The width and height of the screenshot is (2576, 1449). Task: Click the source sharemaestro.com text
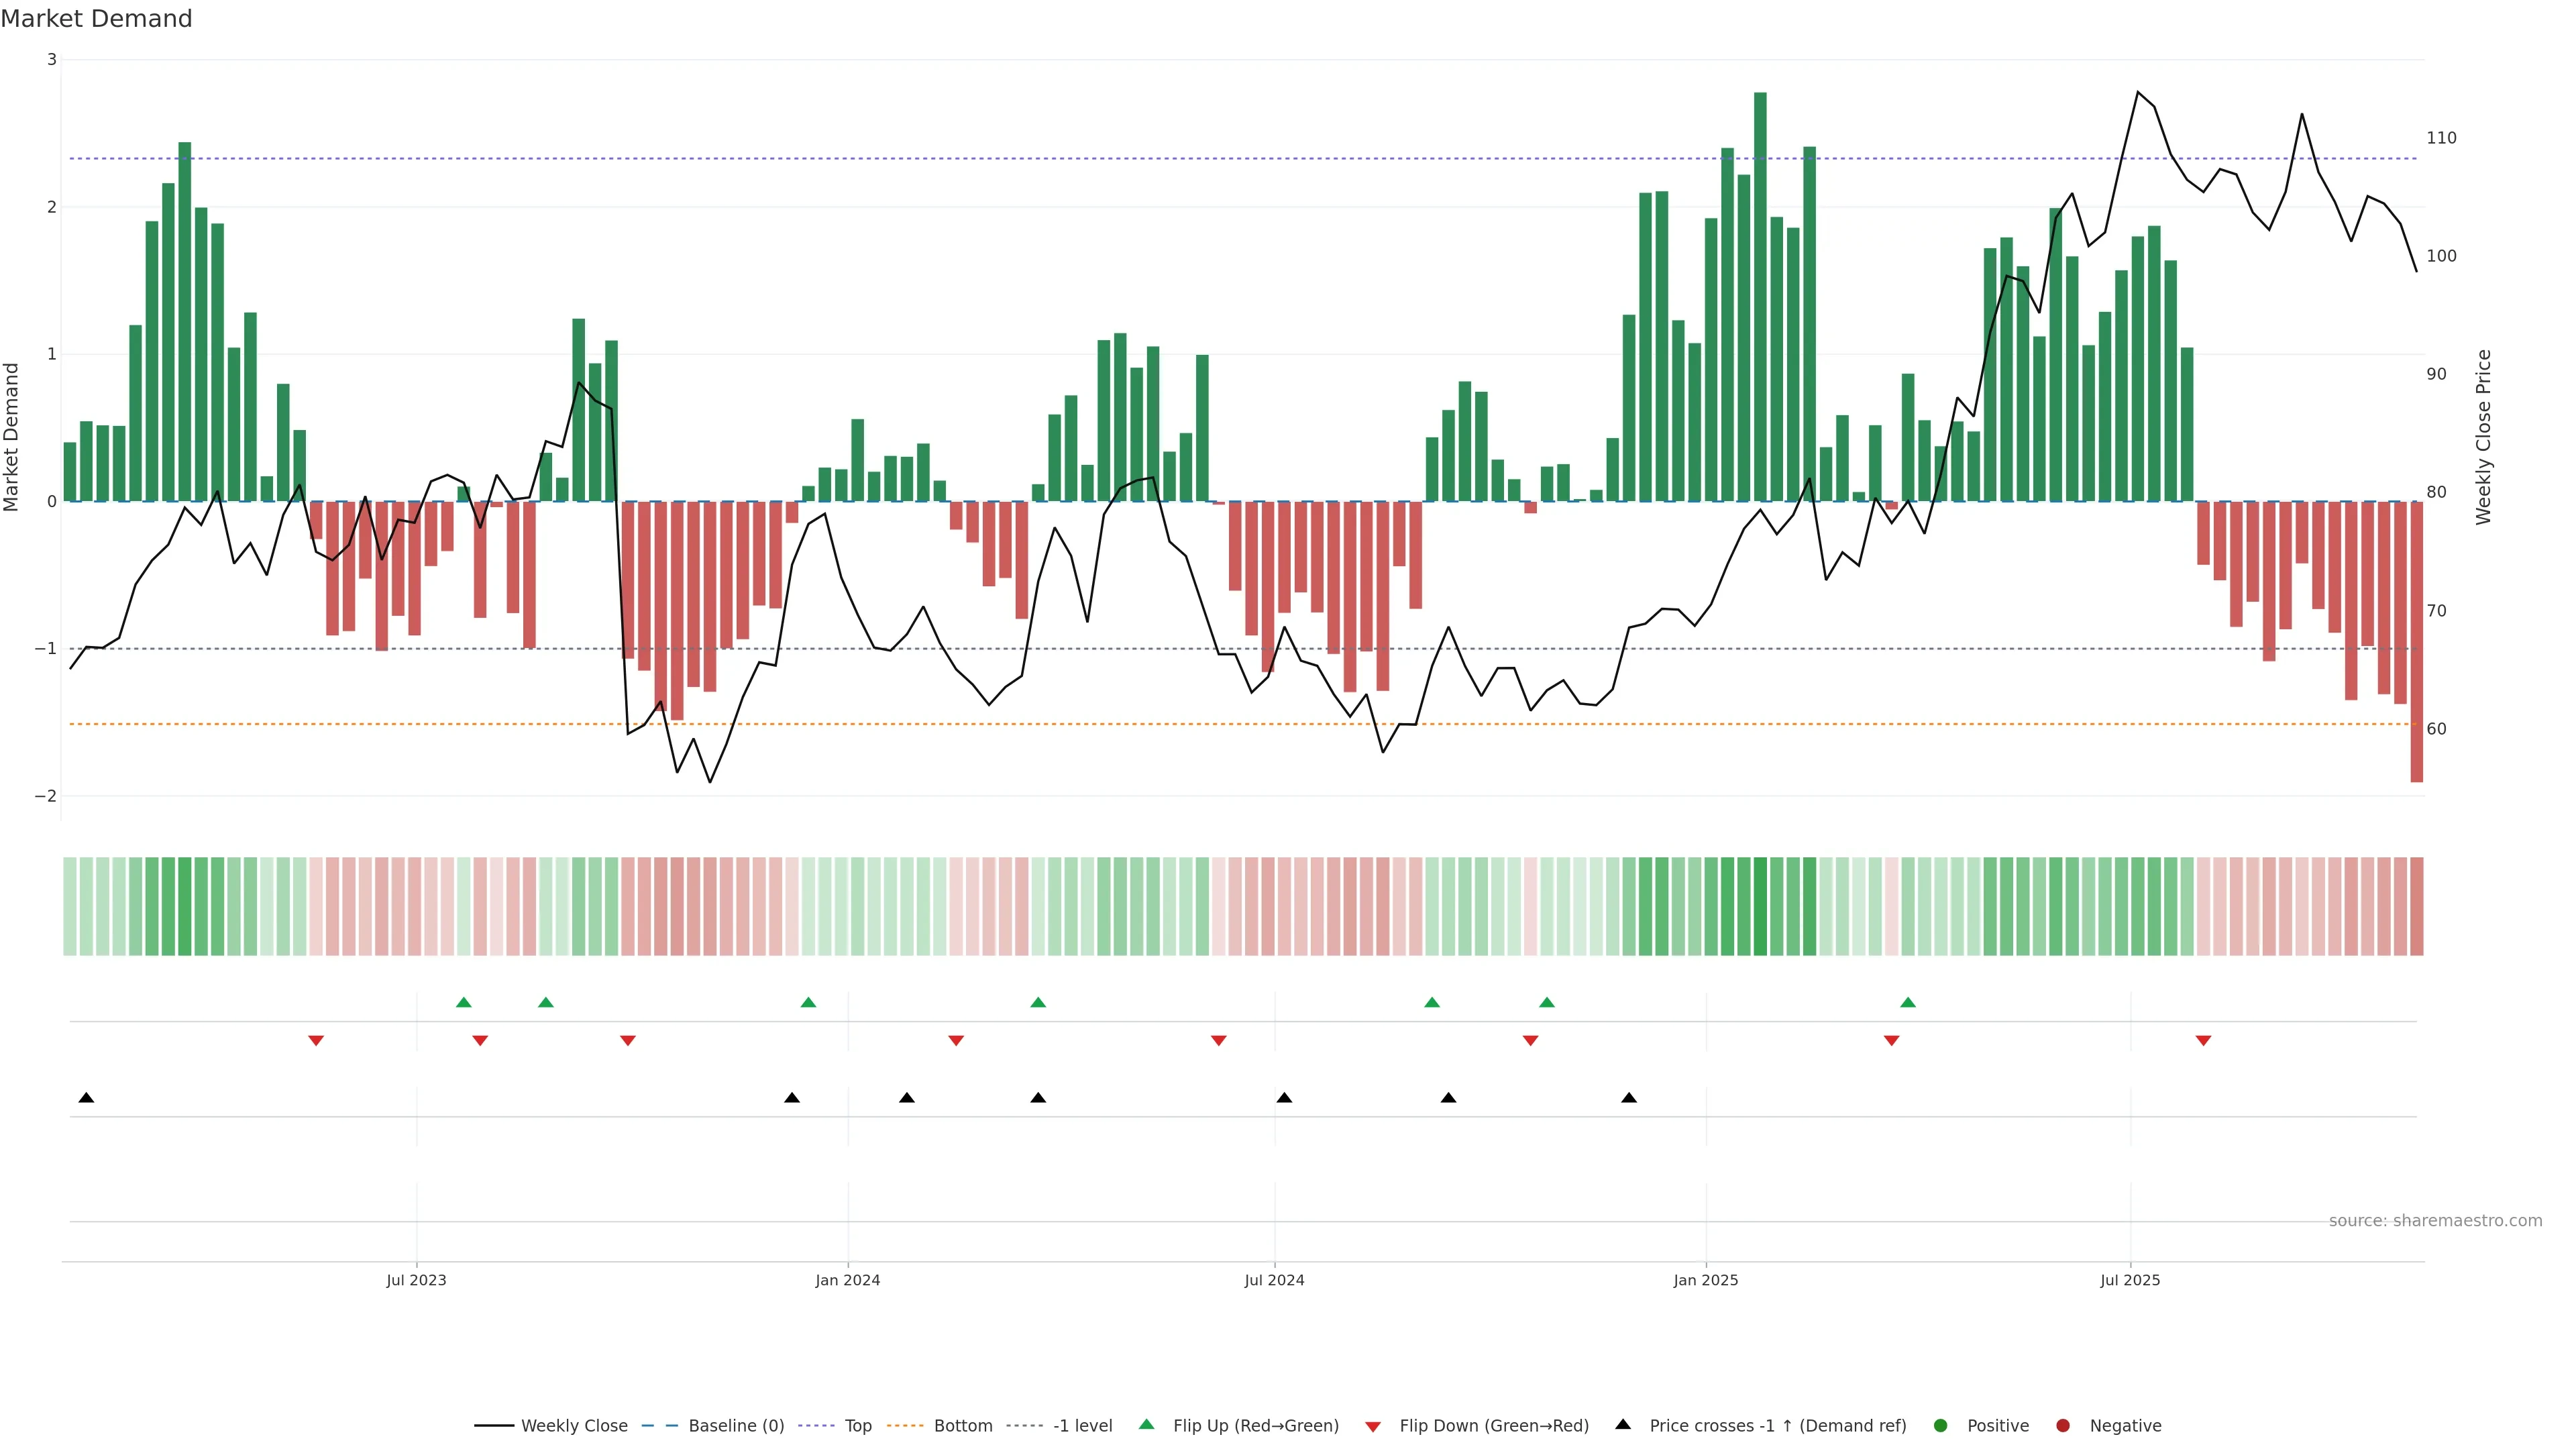pyautogui.click(x=2435, y=1221)
